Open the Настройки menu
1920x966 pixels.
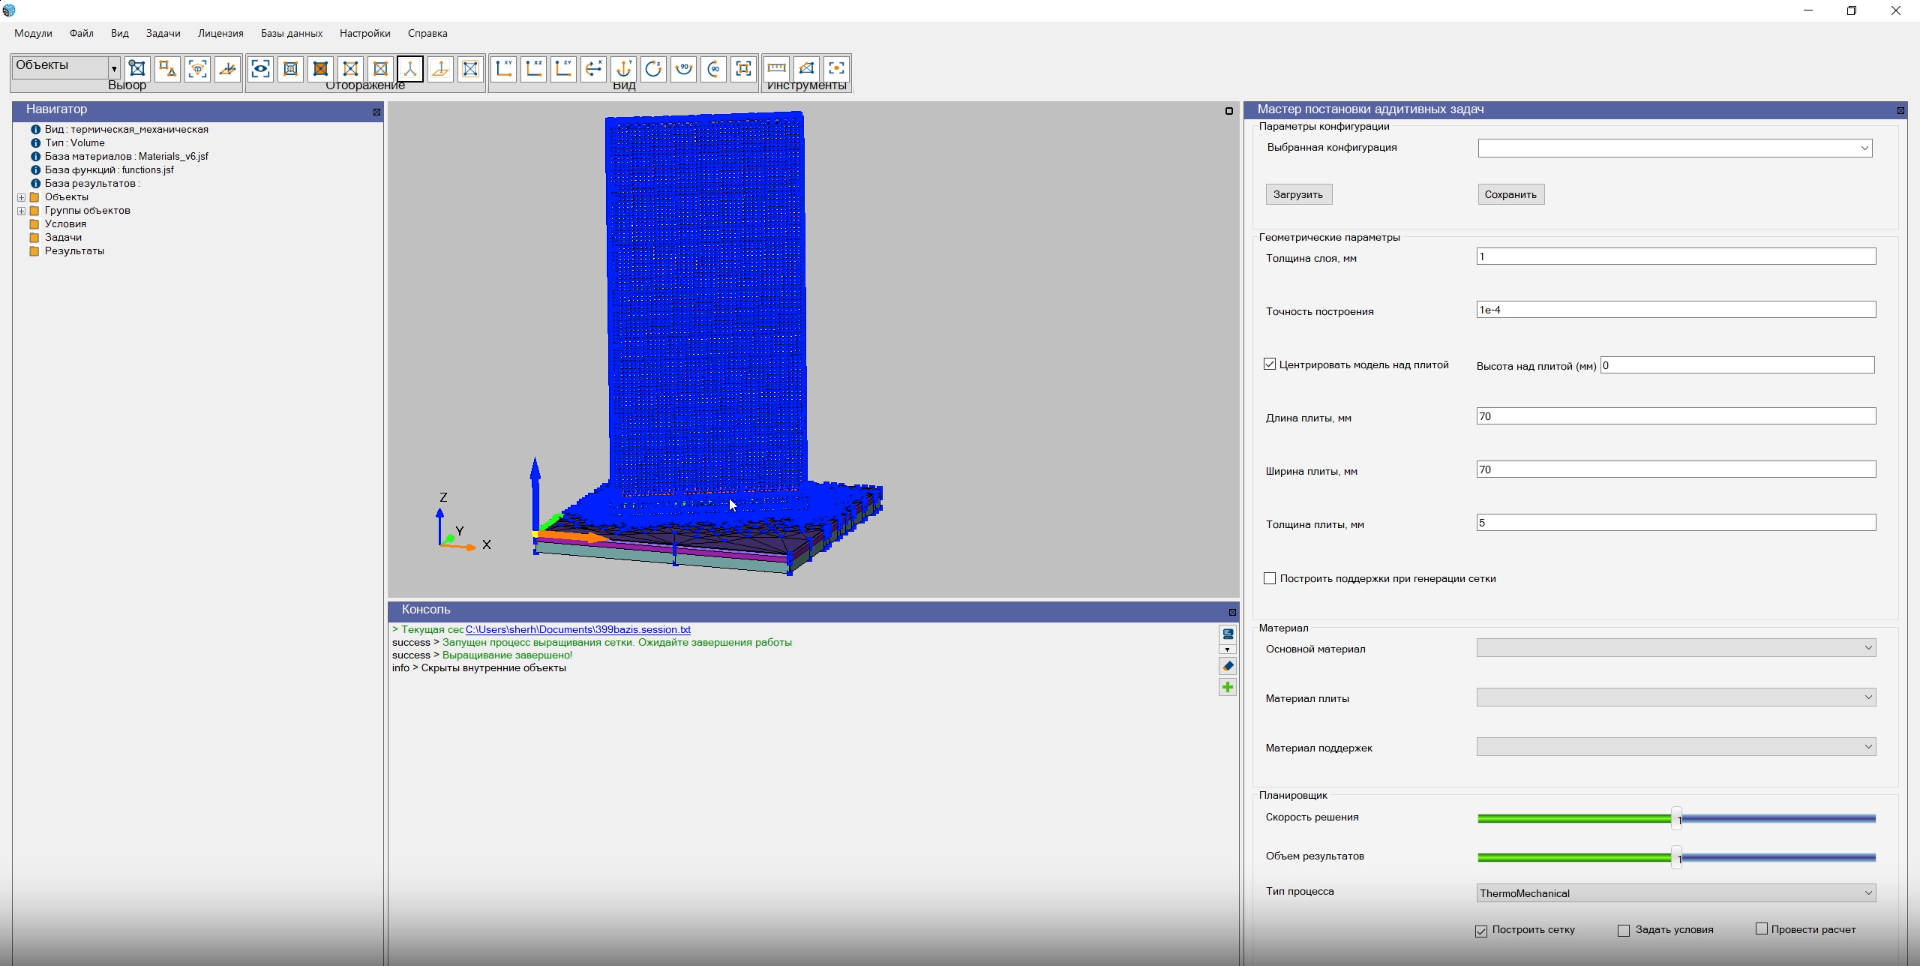[x=365, y=33]
